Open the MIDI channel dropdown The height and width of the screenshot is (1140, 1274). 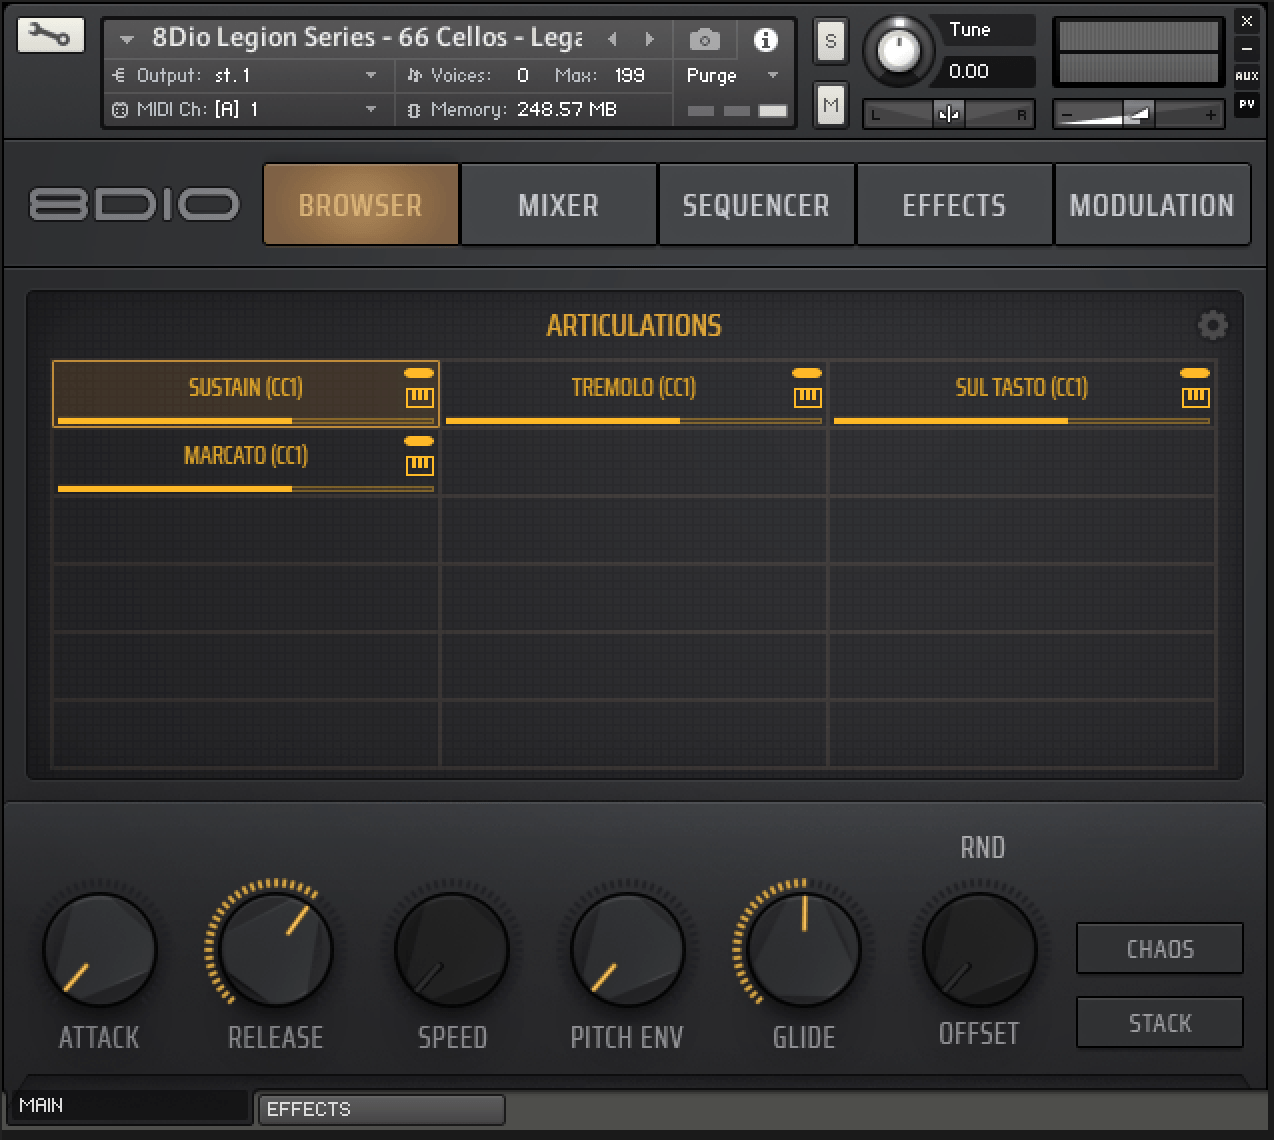coord(371,109)
